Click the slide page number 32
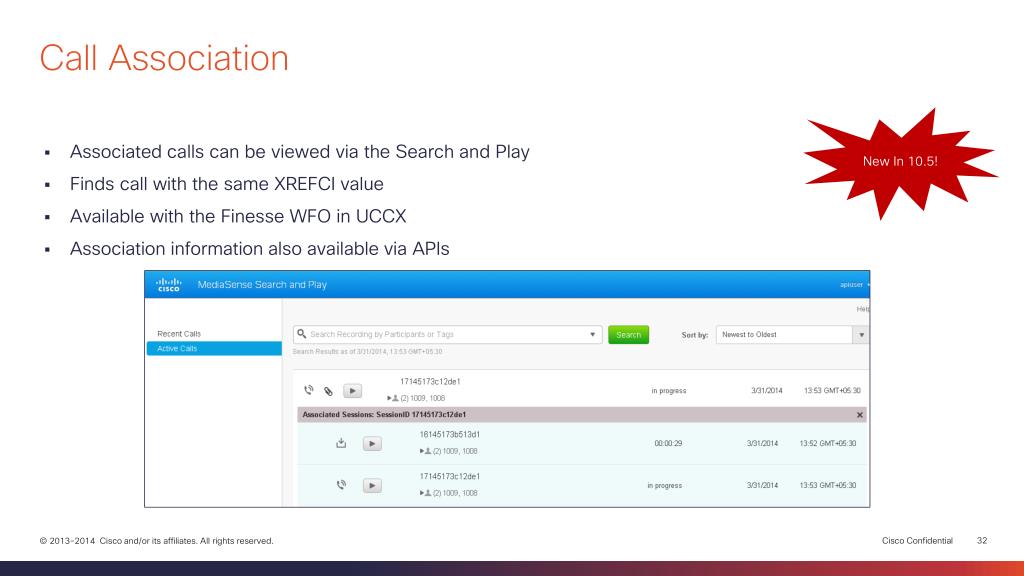1024x576 pixels. click(x=982, y=541)
